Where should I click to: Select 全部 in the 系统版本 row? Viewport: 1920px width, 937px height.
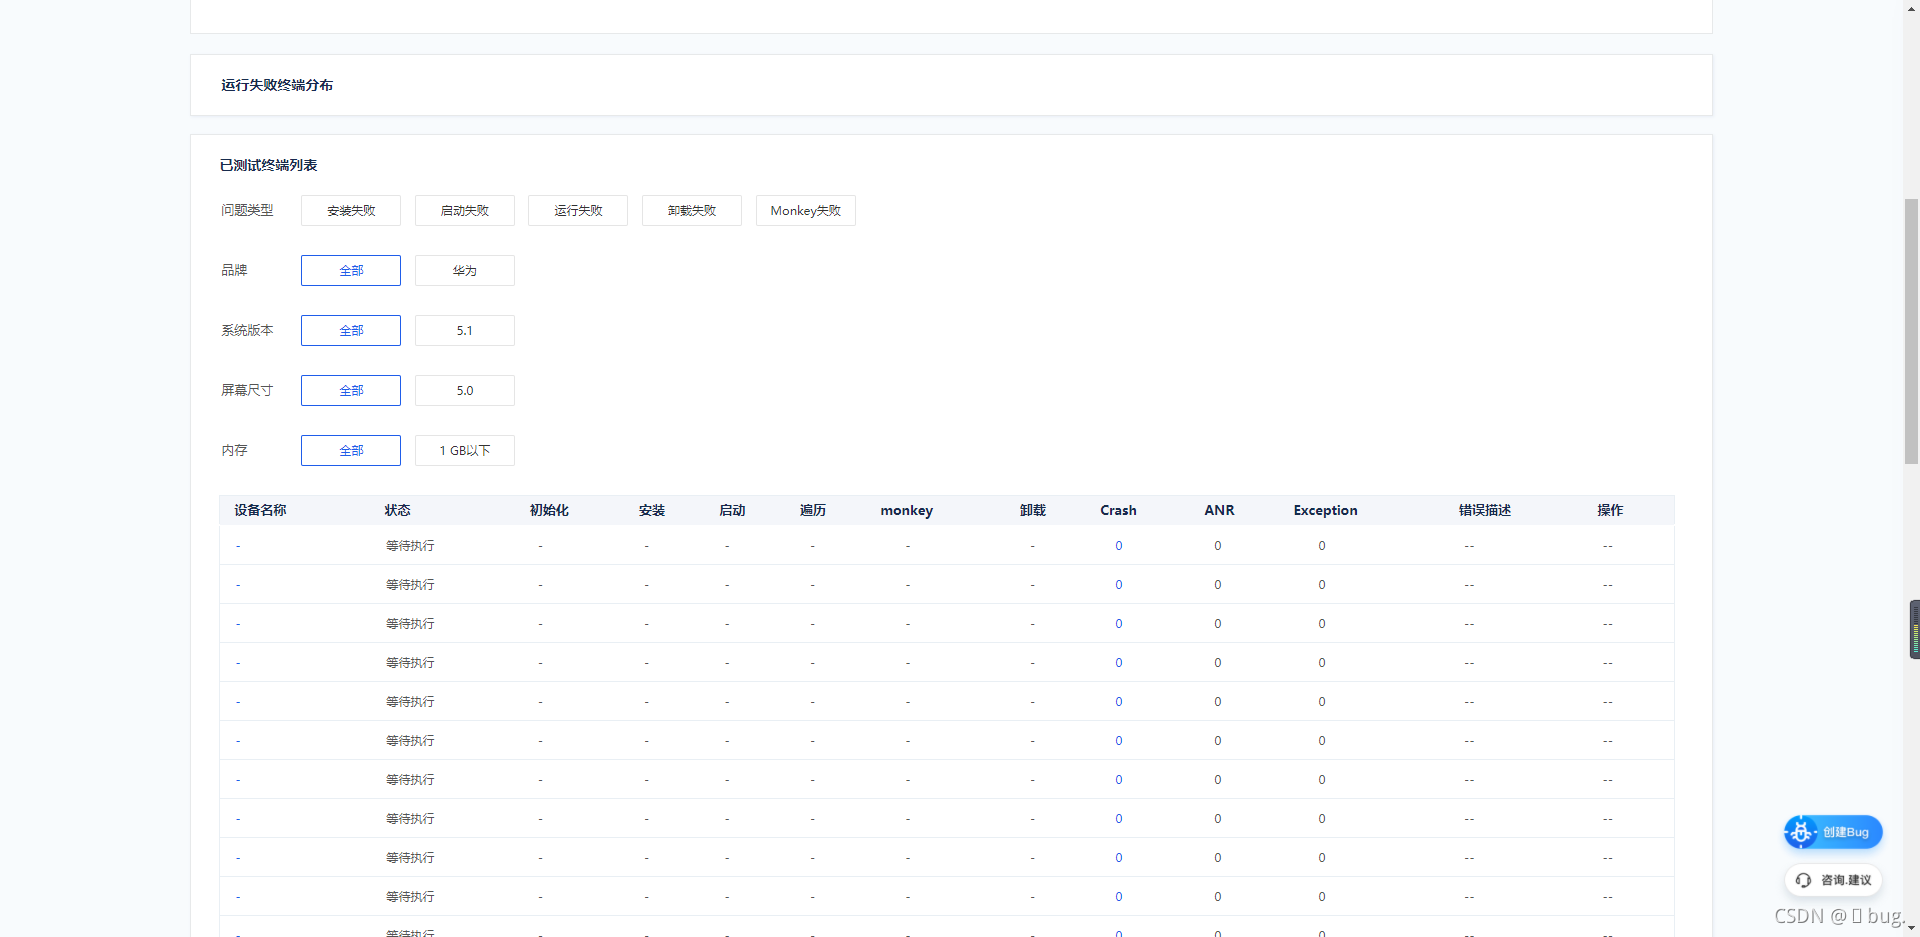coord(351,330)
